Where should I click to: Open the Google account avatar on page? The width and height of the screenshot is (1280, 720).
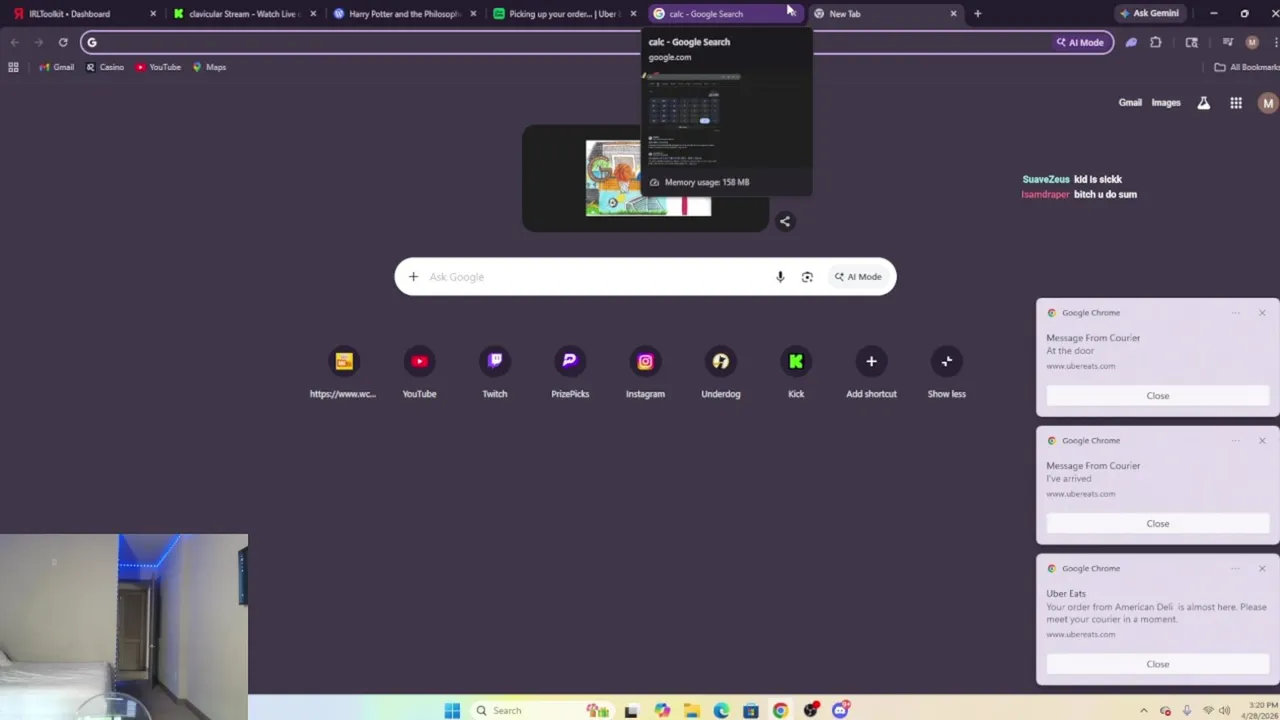point(1268,103)
